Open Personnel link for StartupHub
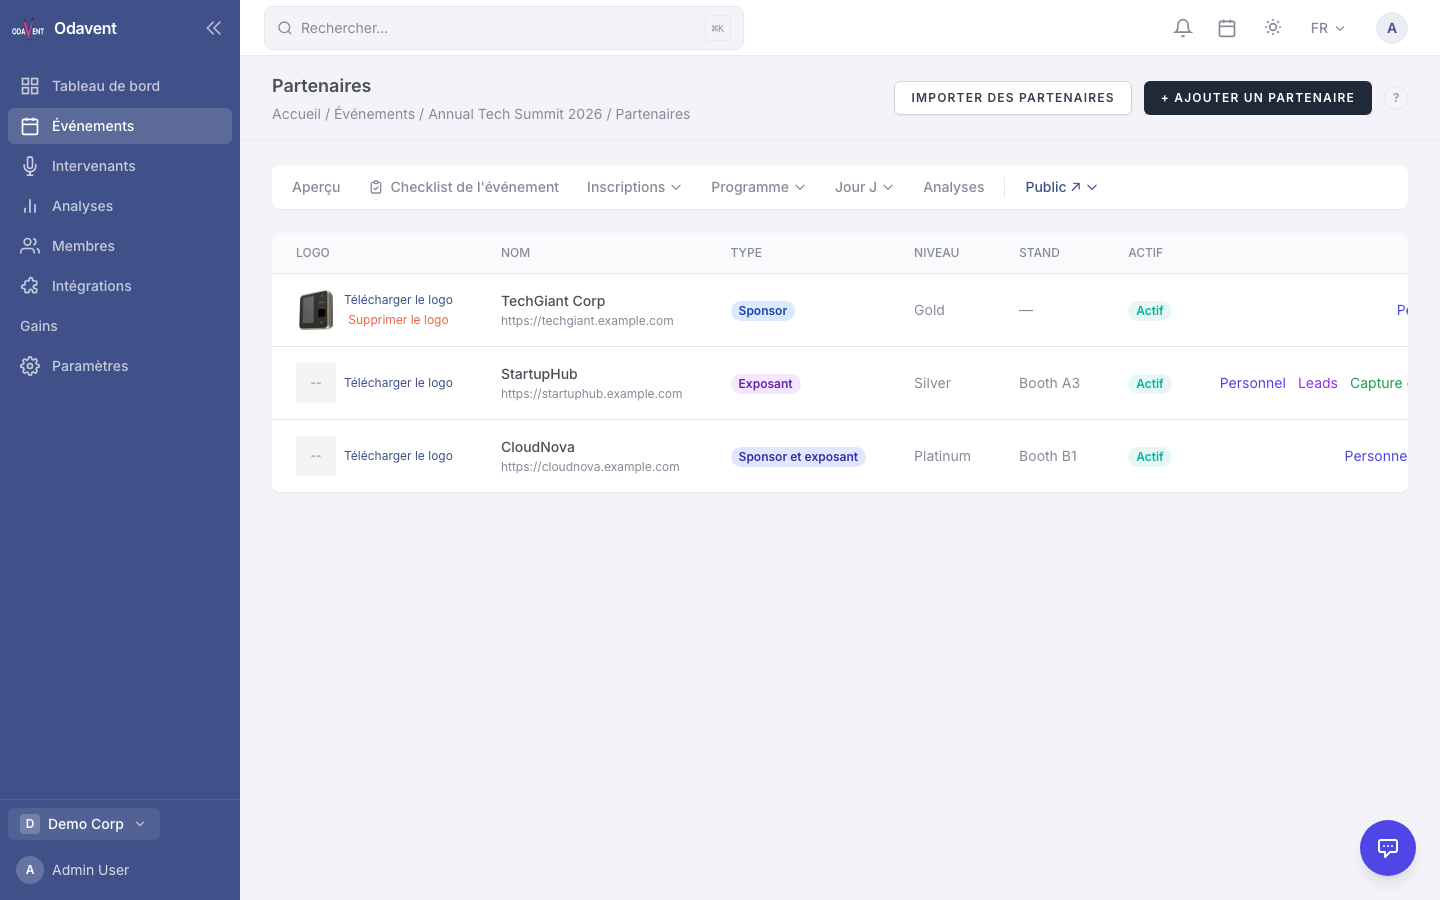The image size is (1440, 900). pyautogui.click(x=1252, y=383)
